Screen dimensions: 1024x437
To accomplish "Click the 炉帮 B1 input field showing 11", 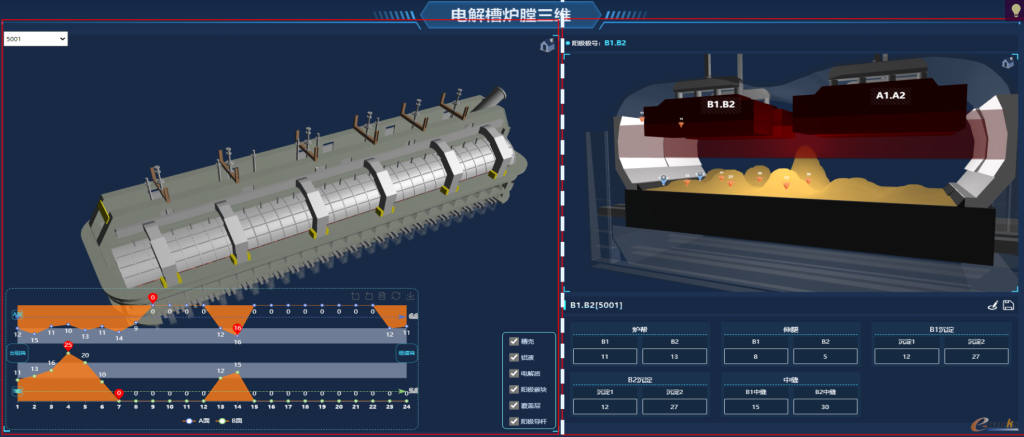I will coord(605,356).
